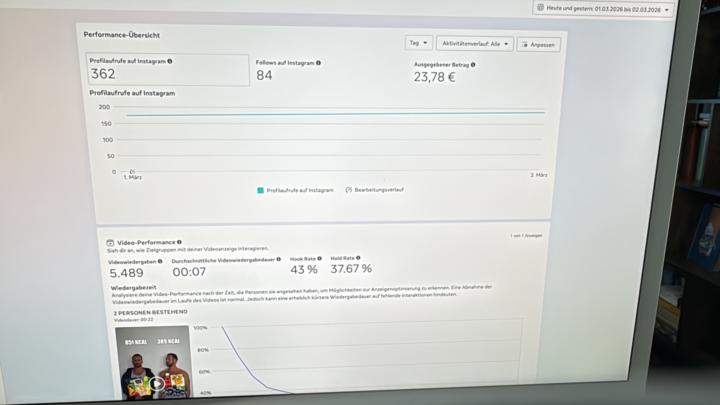Open the Aktivitätenverlauf: Alle dropdown

click(x=475, y=44)
